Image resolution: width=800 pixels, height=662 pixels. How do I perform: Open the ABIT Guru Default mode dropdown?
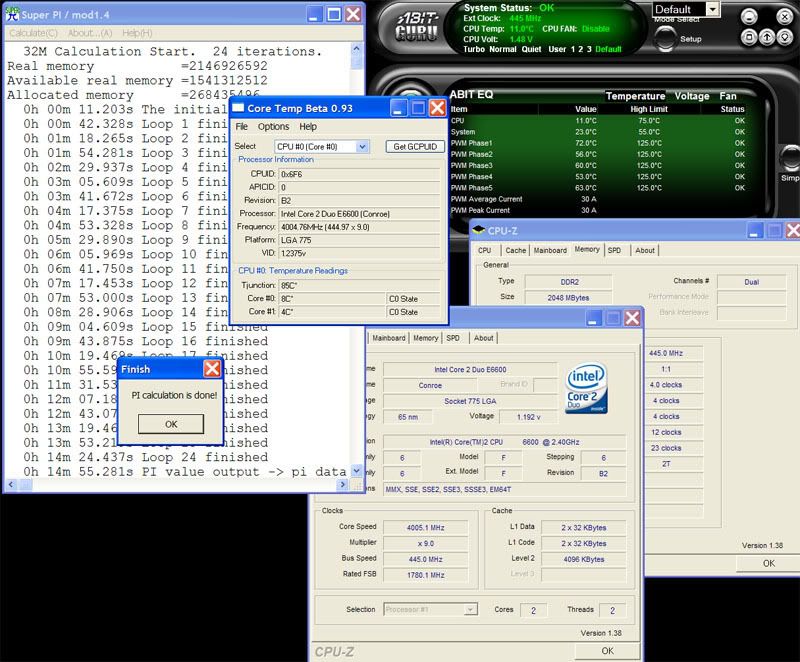click(712, 9)
